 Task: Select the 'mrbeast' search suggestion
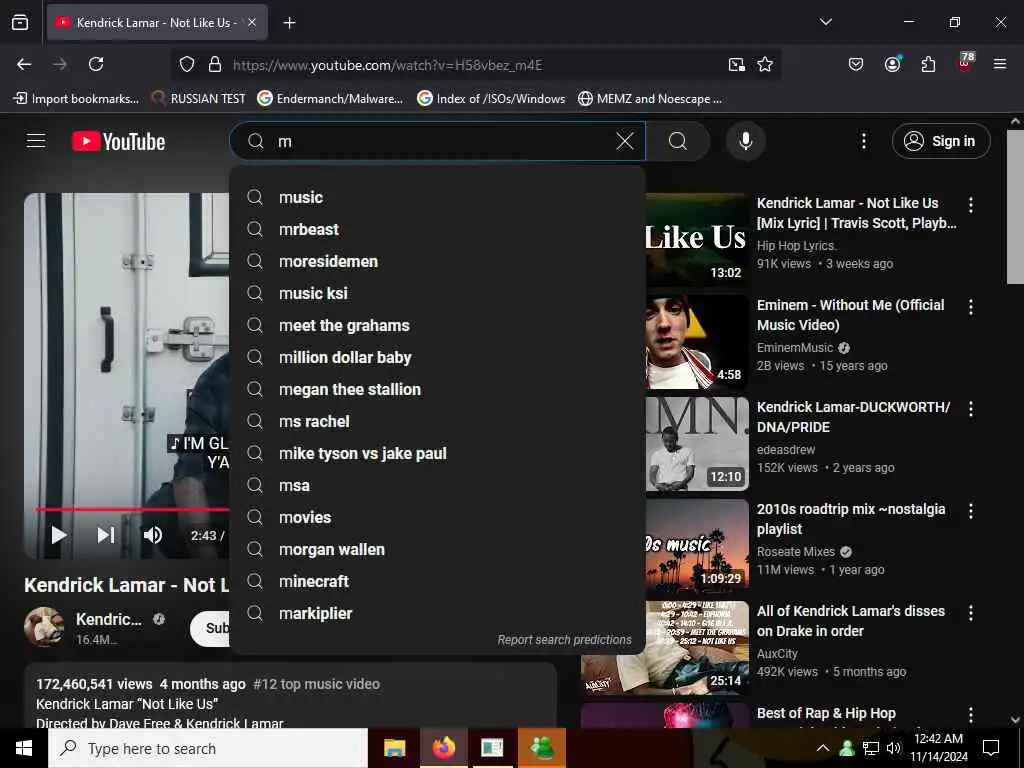click(438, 229)
